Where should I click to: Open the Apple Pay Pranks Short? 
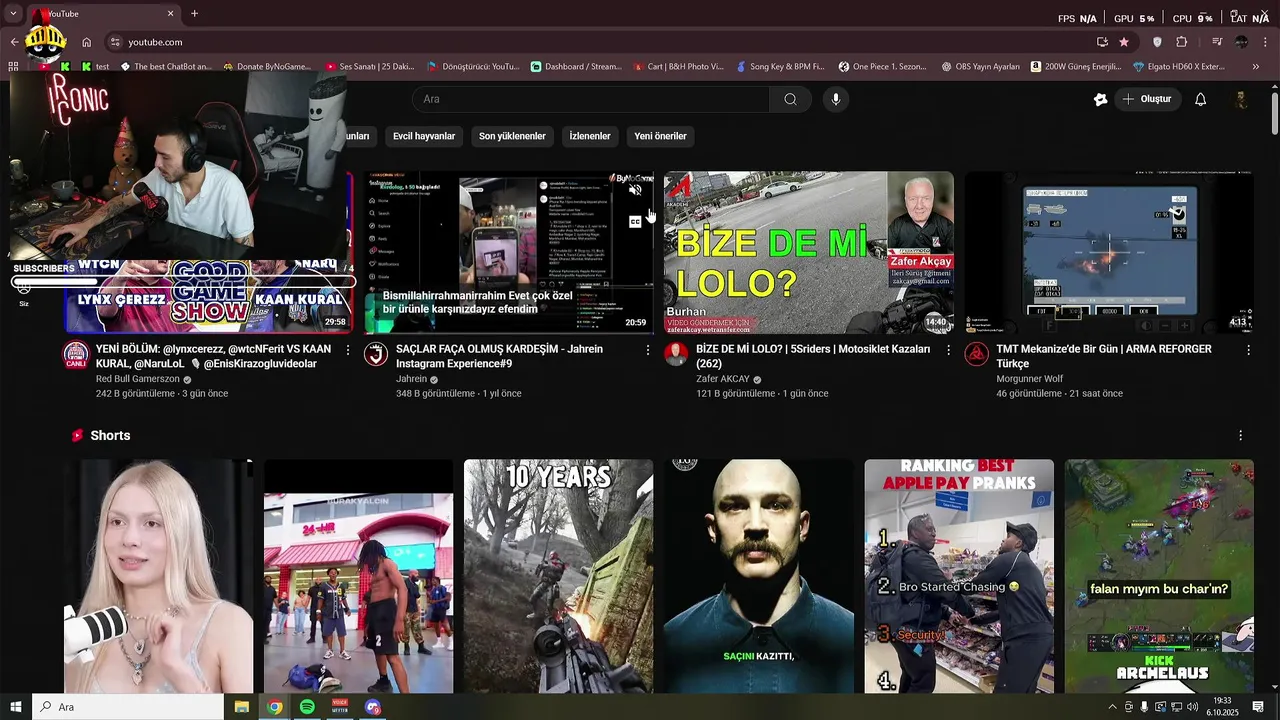click(x=959, y=576)
